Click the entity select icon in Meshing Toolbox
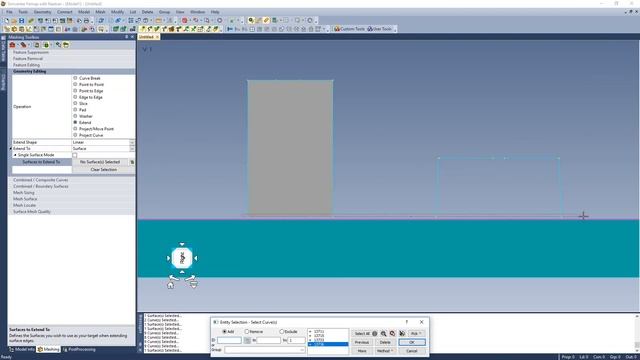The width and height of the screenshot is (640, 360). 58,45
